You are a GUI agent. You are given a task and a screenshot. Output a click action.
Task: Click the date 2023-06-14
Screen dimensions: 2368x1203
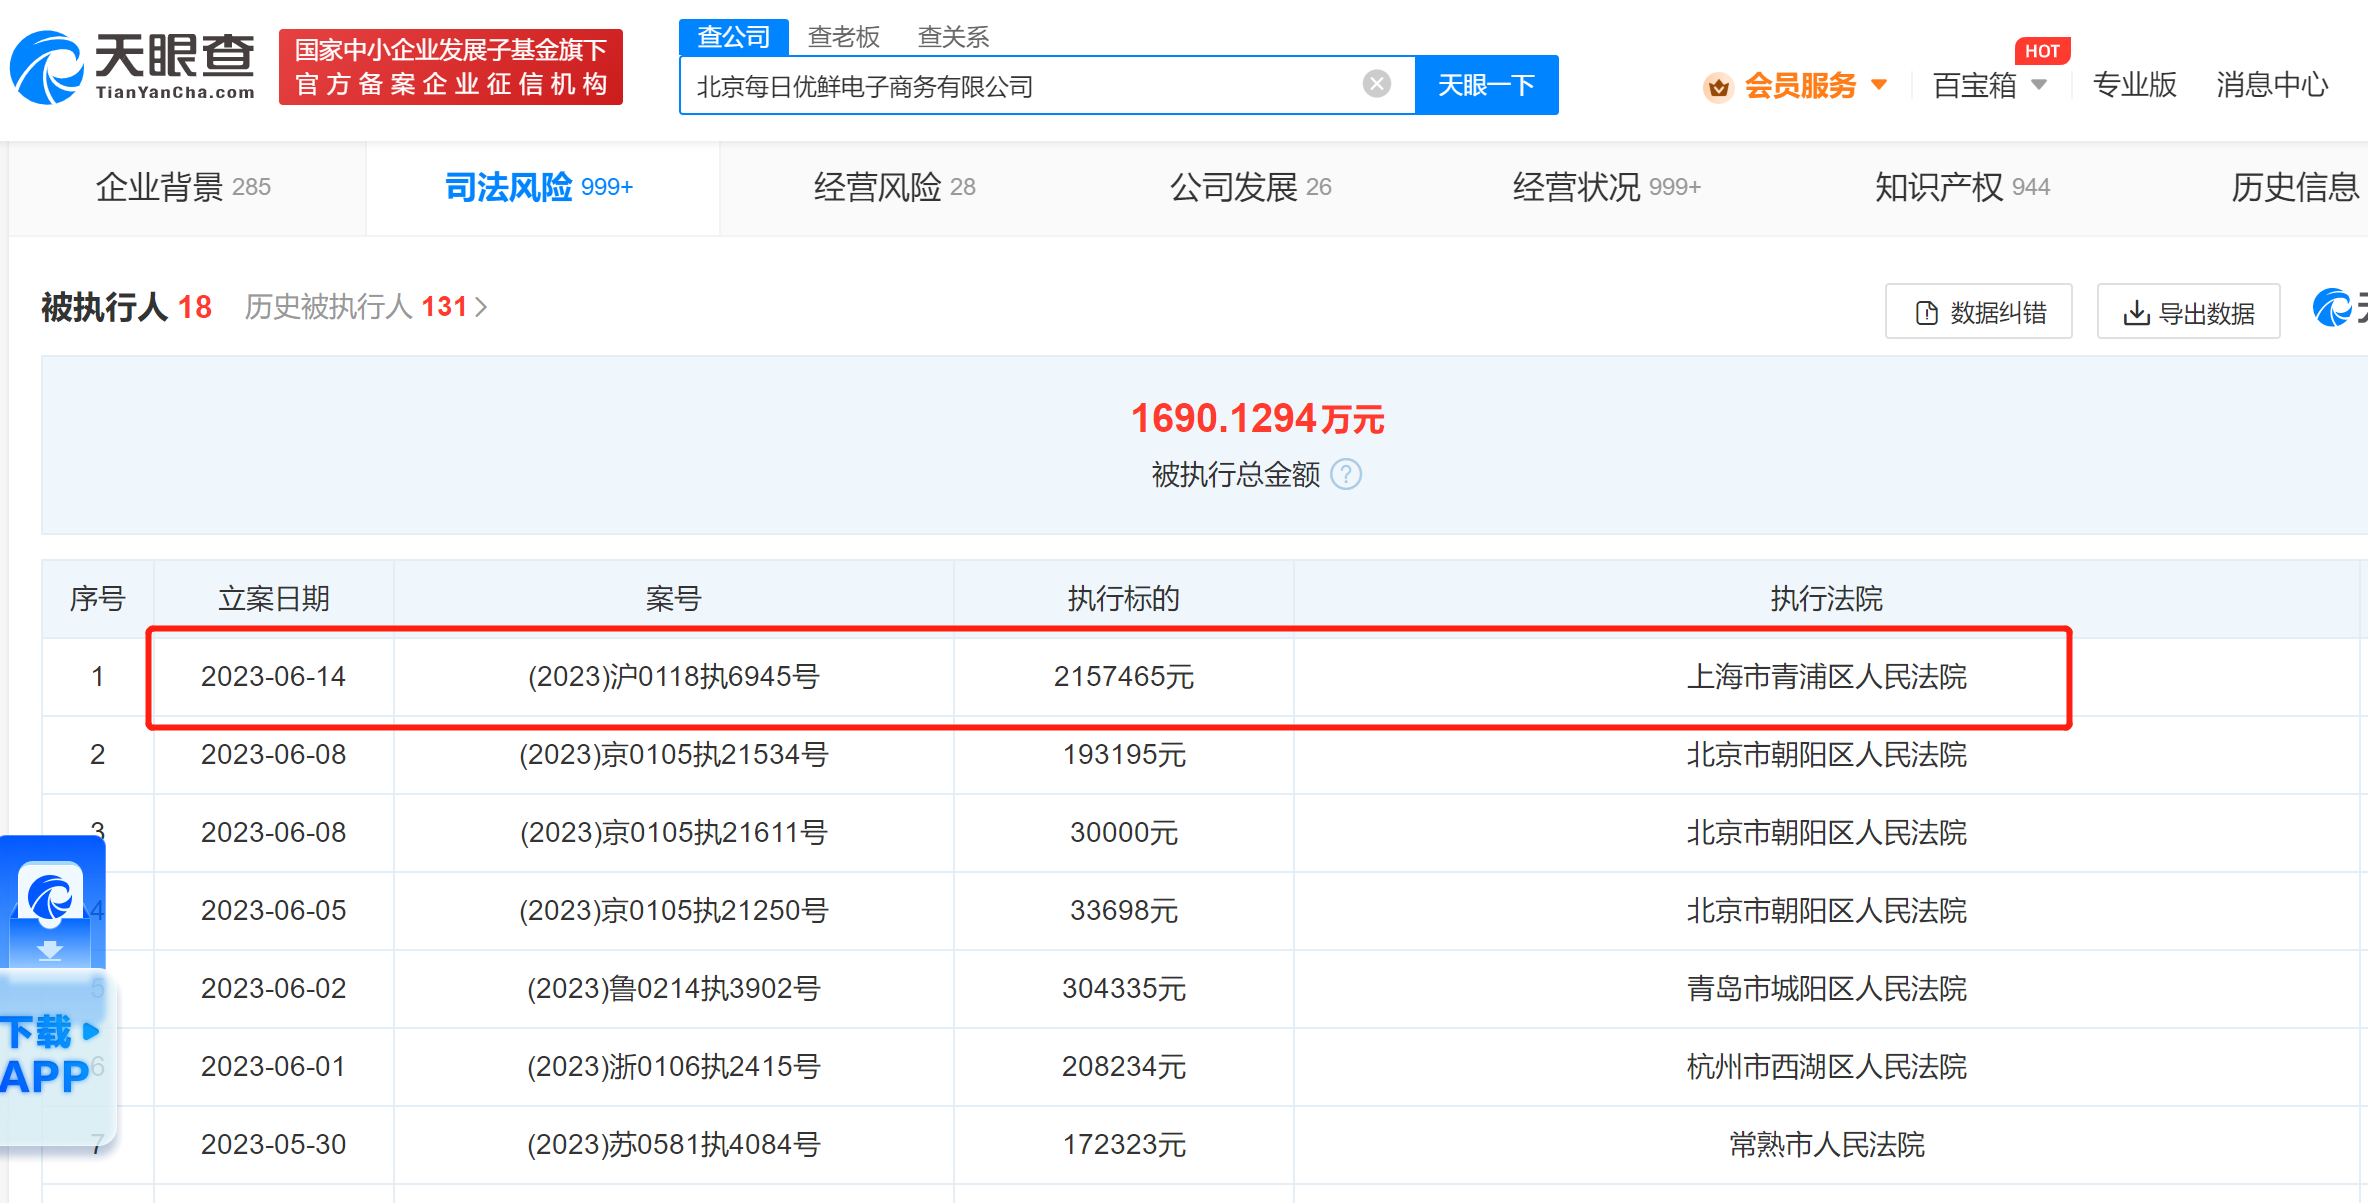(273, 677)
